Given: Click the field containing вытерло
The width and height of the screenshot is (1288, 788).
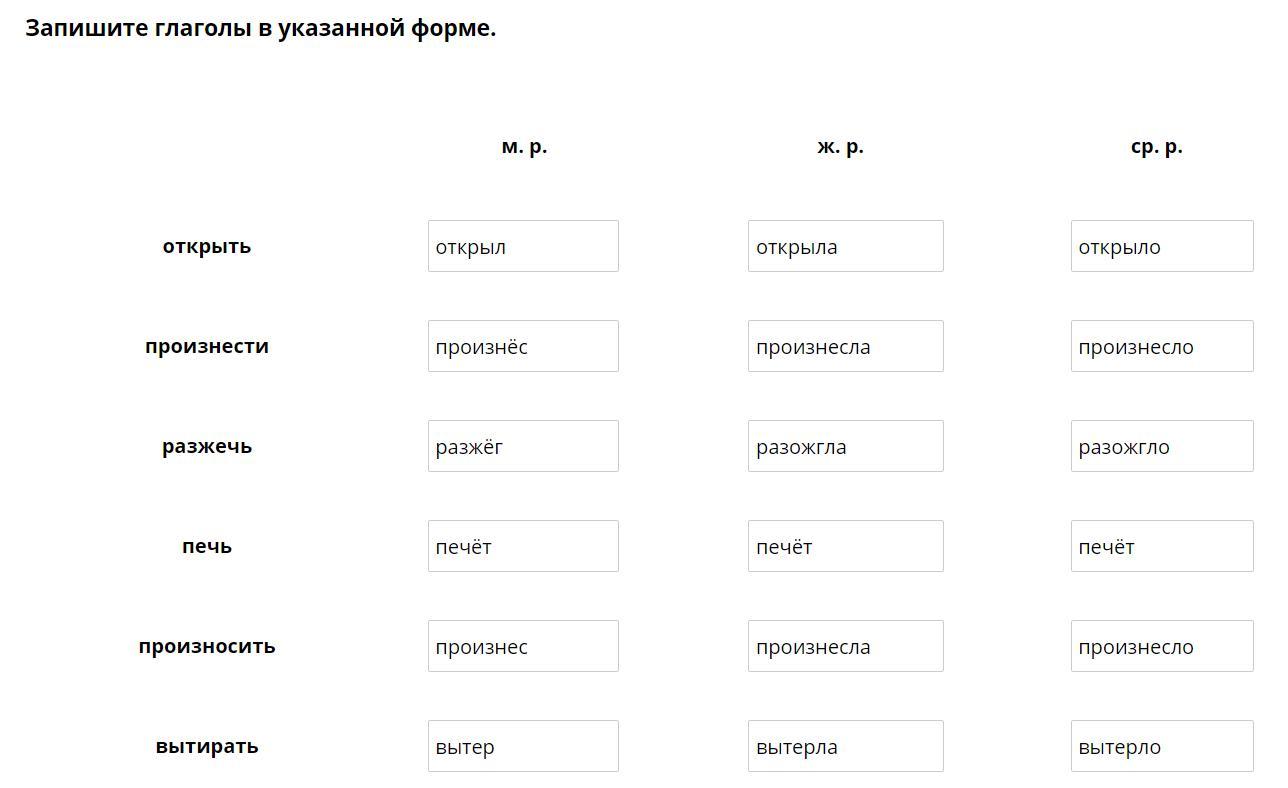Looking at the screenshot, I should (1161, 746).
